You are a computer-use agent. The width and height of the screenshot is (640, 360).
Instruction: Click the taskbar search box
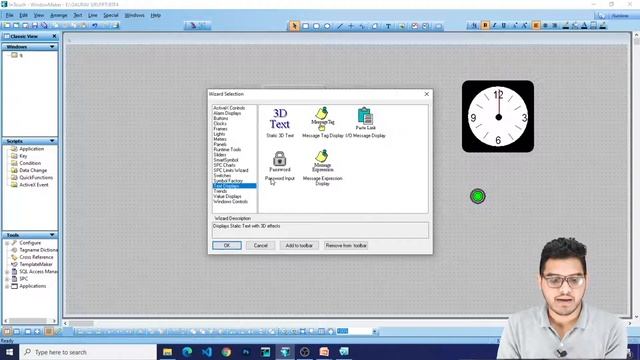pos(88,352)
